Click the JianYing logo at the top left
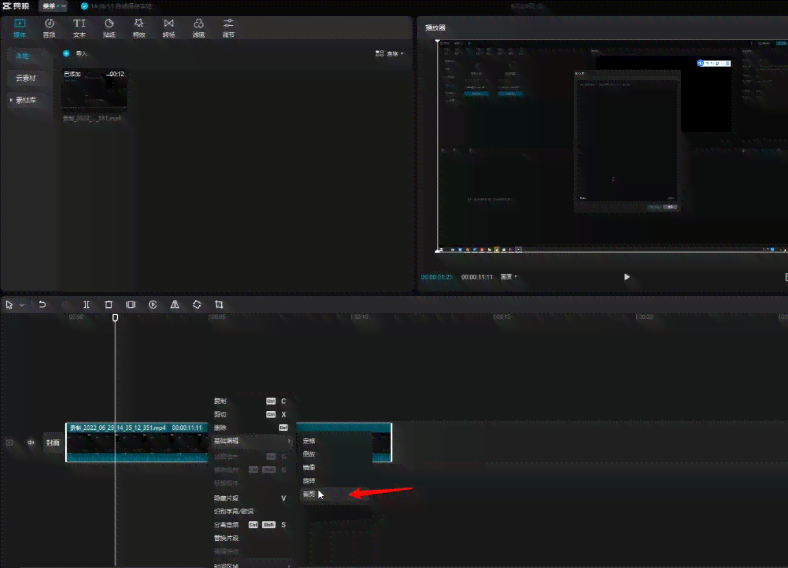The height and width of the screenshot is (568, 788). coord(16,6)
